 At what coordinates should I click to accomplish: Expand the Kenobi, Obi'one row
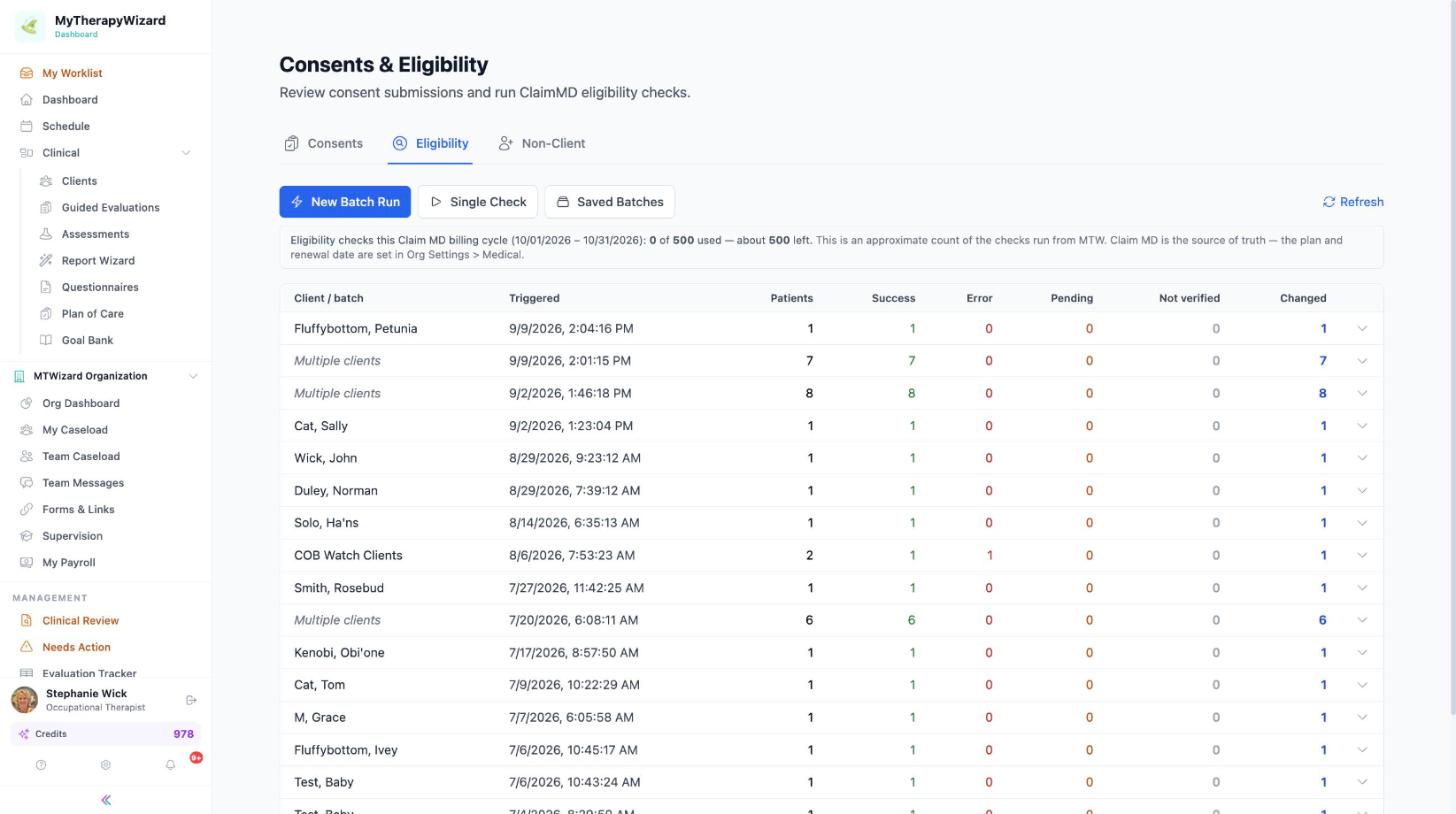1362,653
